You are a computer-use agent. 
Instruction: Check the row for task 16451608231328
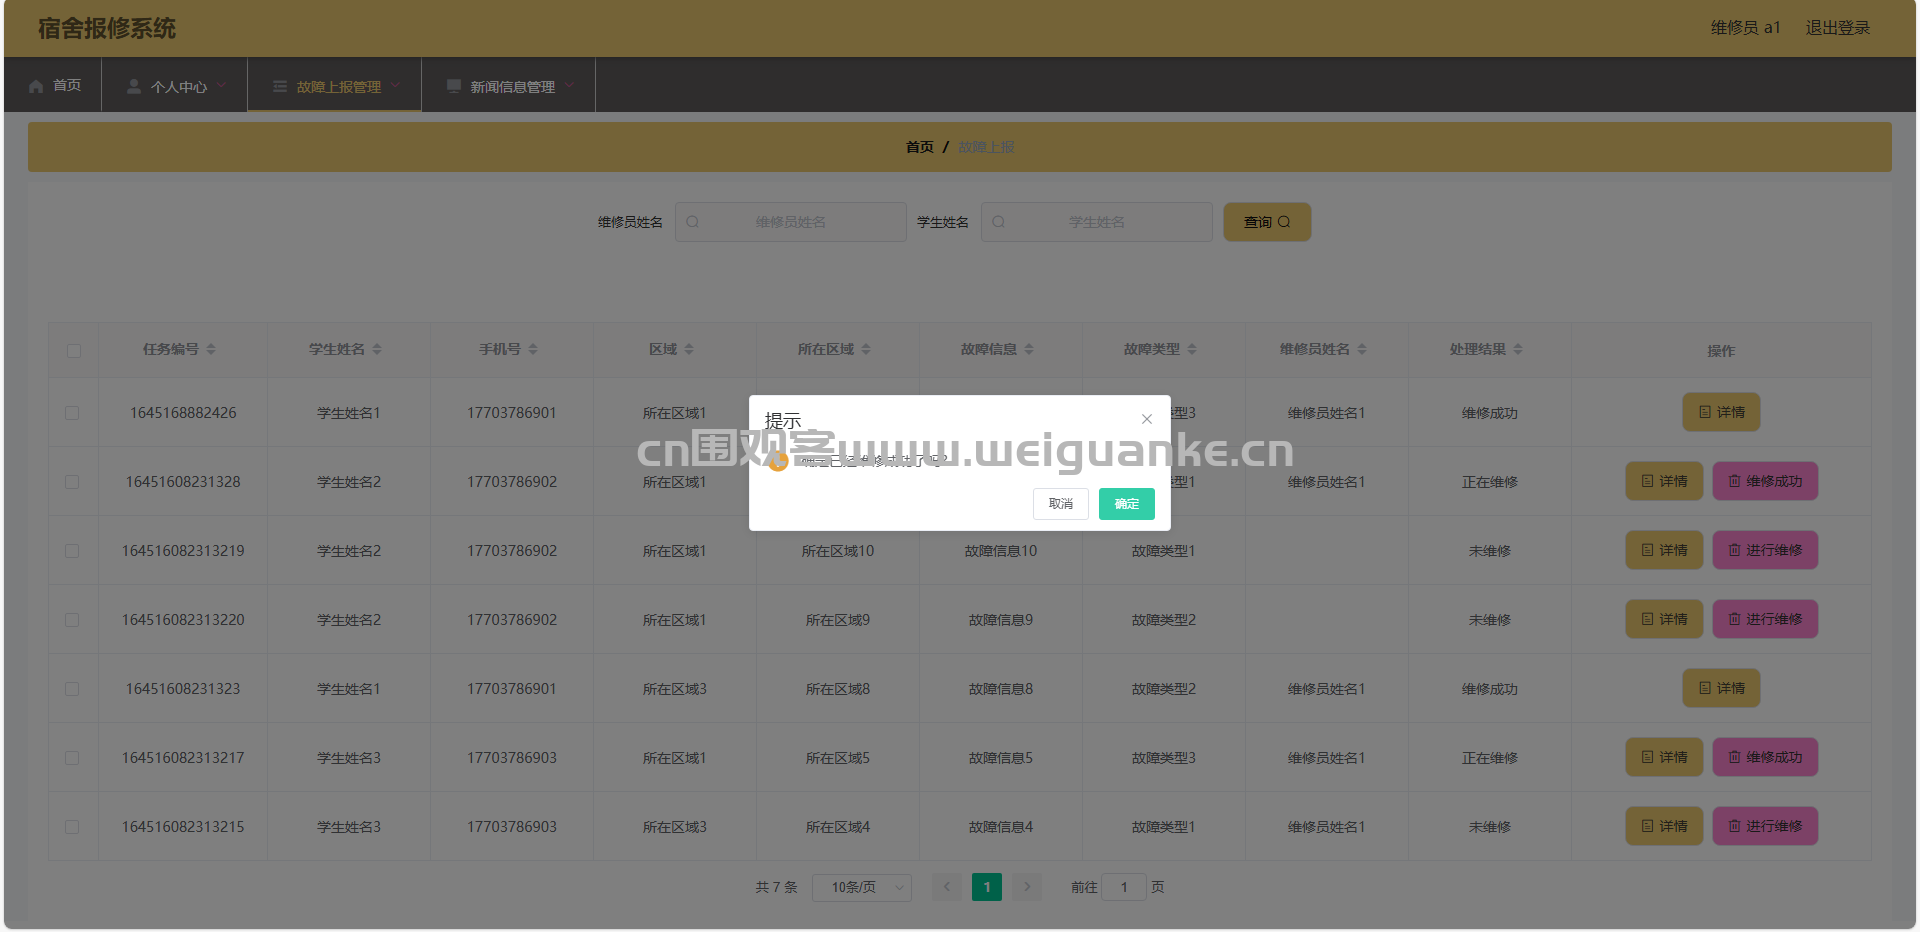[x=72, y=482]
